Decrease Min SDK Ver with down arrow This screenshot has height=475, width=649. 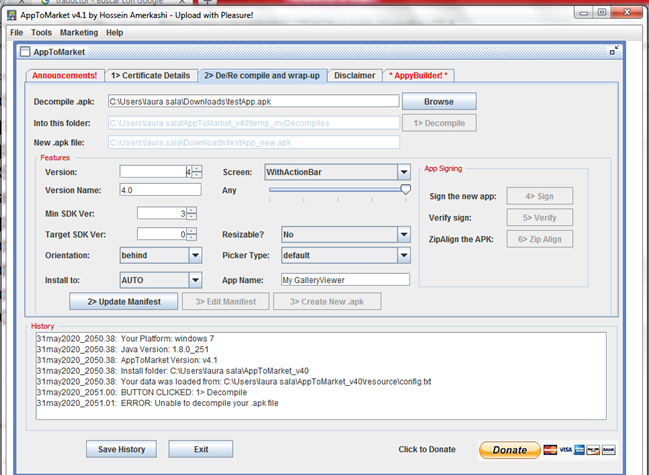point(191,216)
